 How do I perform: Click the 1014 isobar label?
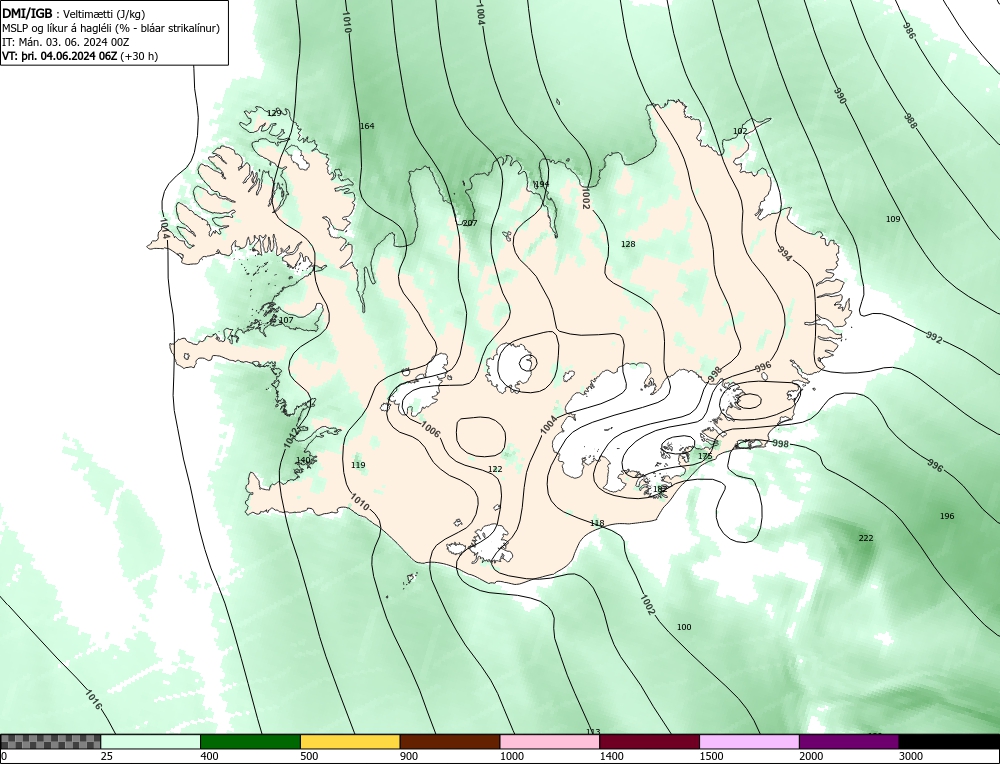(x=165, y=229)
